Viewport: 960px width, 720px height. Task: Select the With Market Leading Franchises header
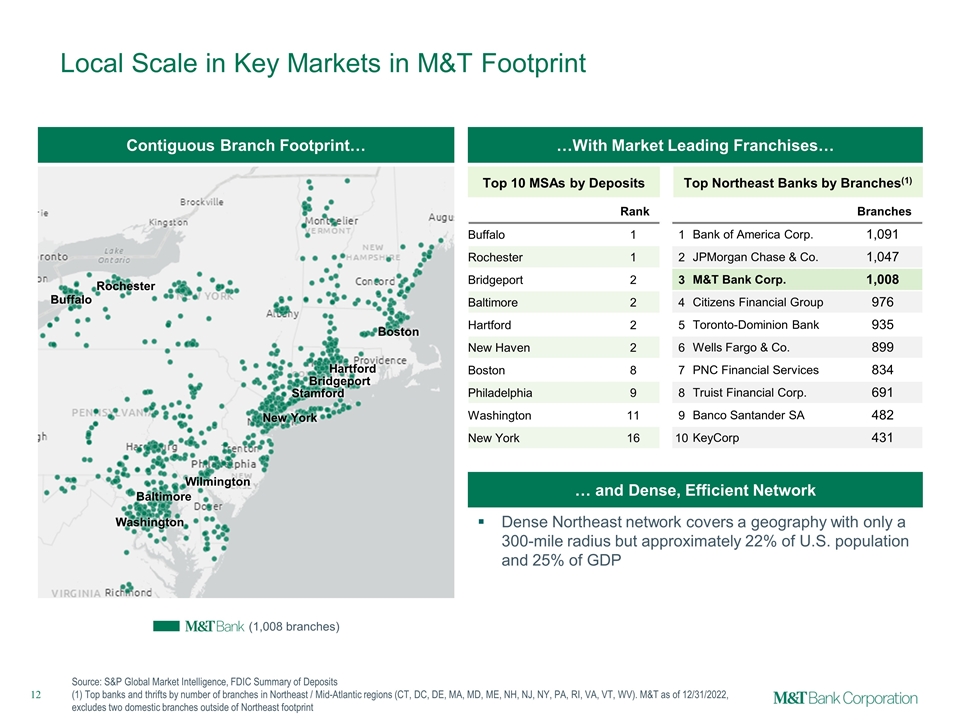[x=695, y=146]
